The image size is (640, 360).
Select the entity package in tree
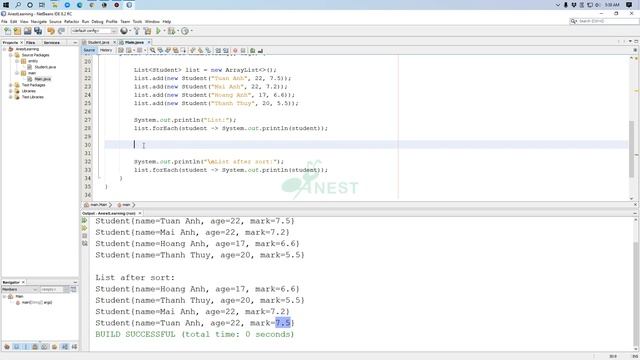[33, 61]
